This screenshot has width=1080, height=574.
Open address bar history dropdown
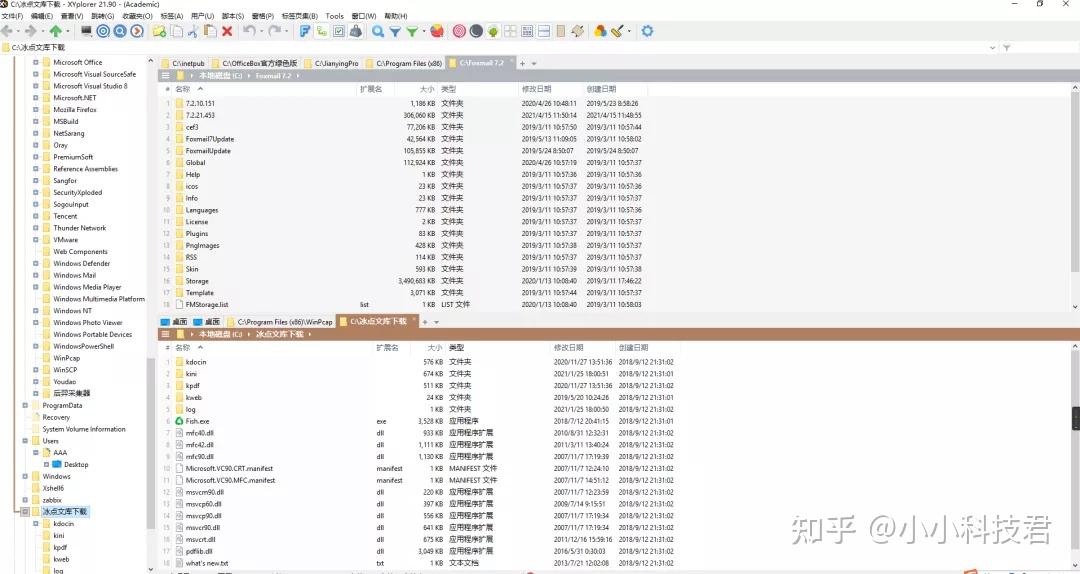993,48
